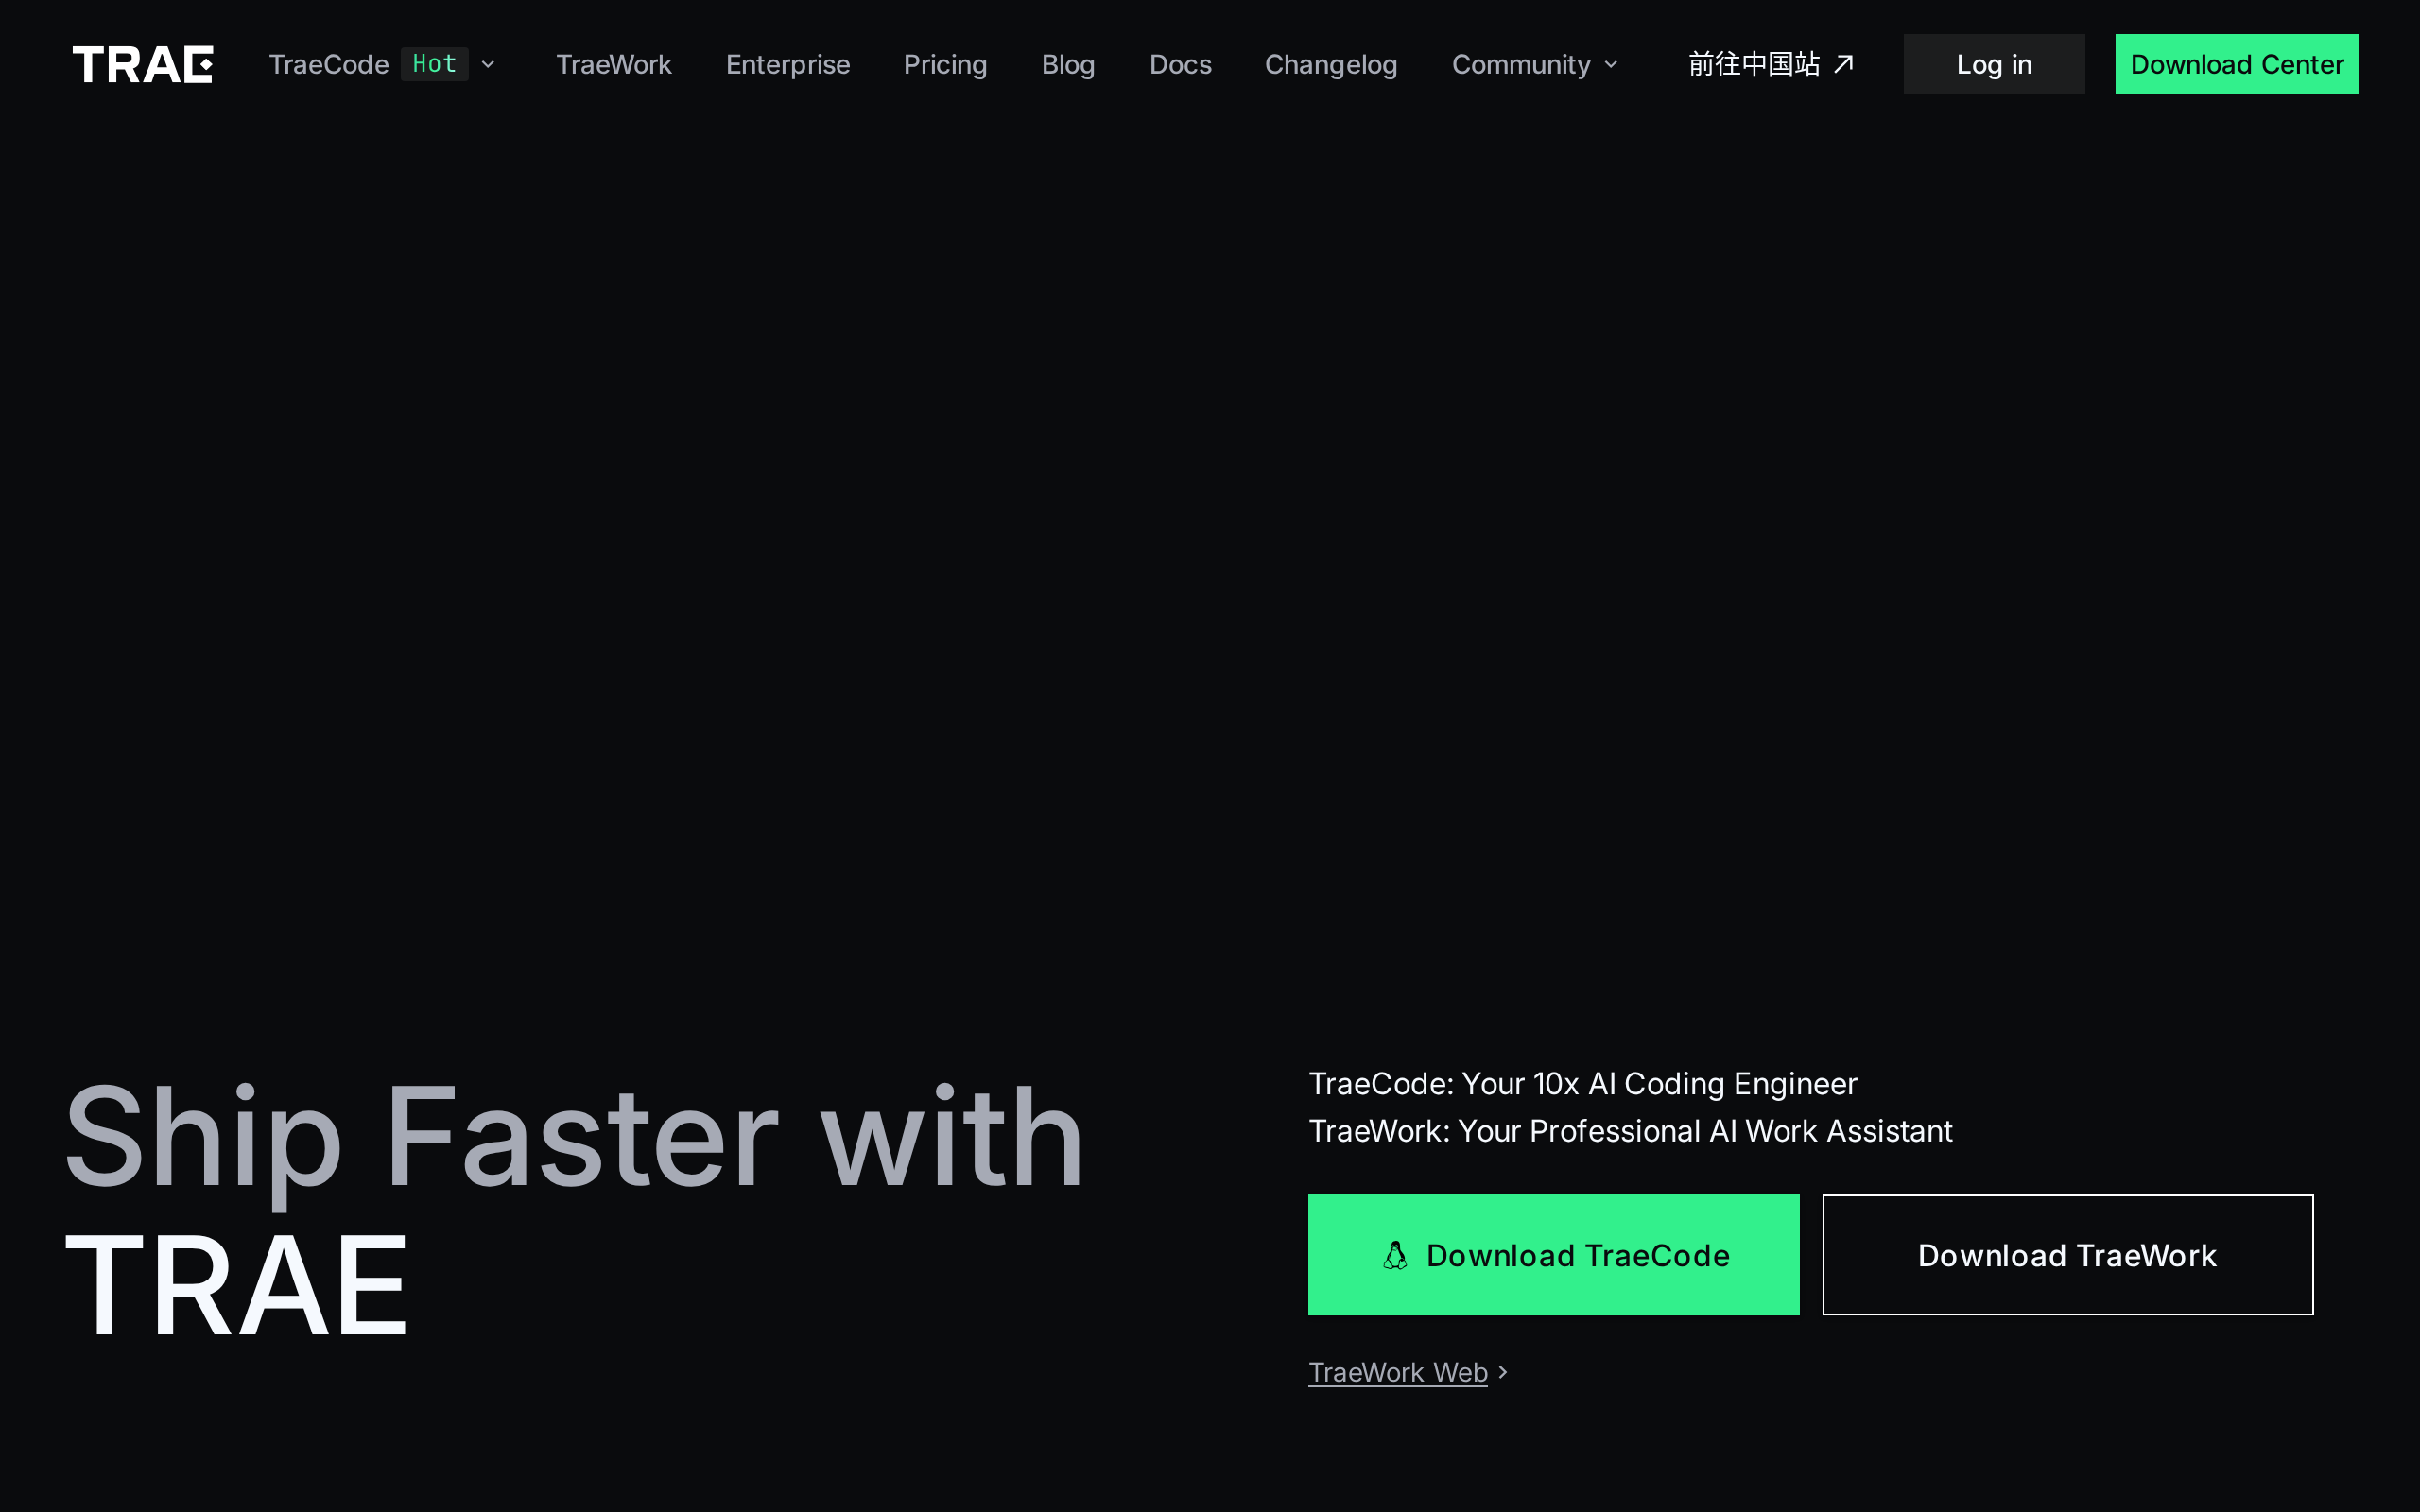This screenshot has height=1512, width=2420.
Task: Expand the Community dropdown chevron
Action: (1611, 65)
